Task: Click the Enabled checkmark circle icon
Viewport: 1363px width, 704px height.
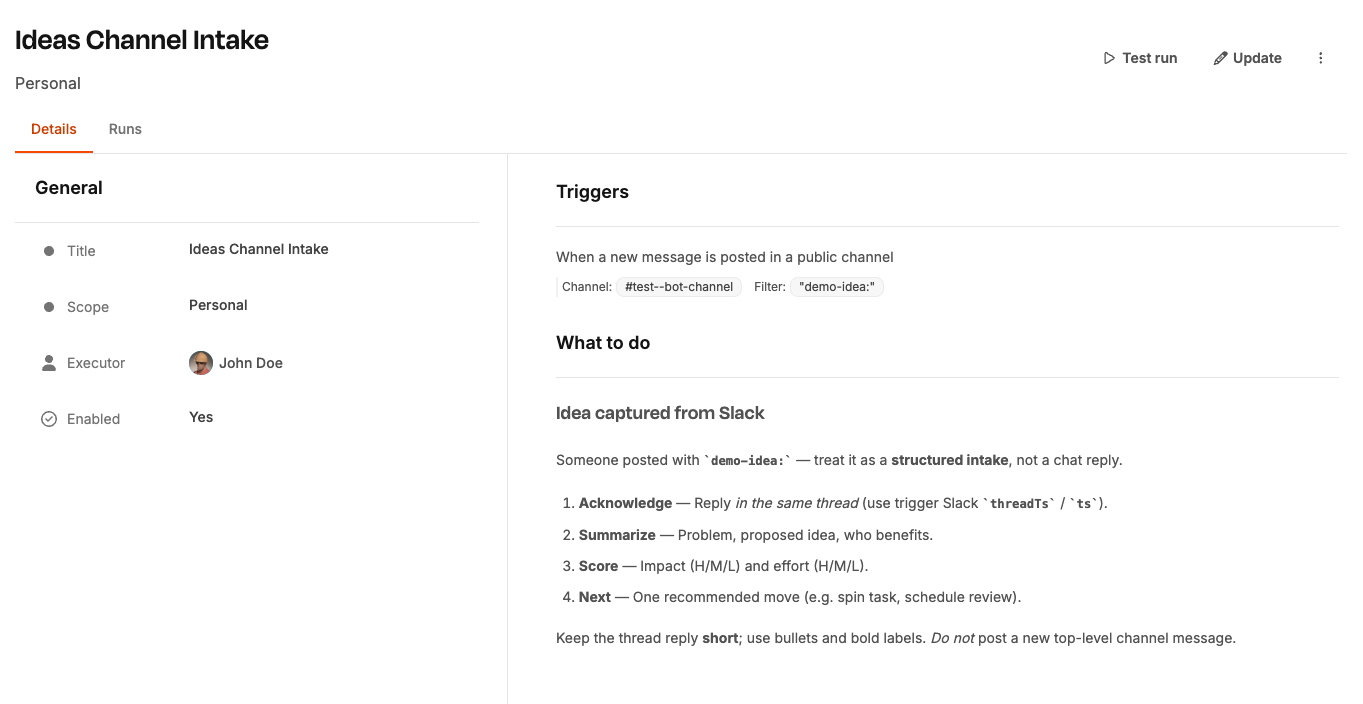Action: (x=49, y=419)
